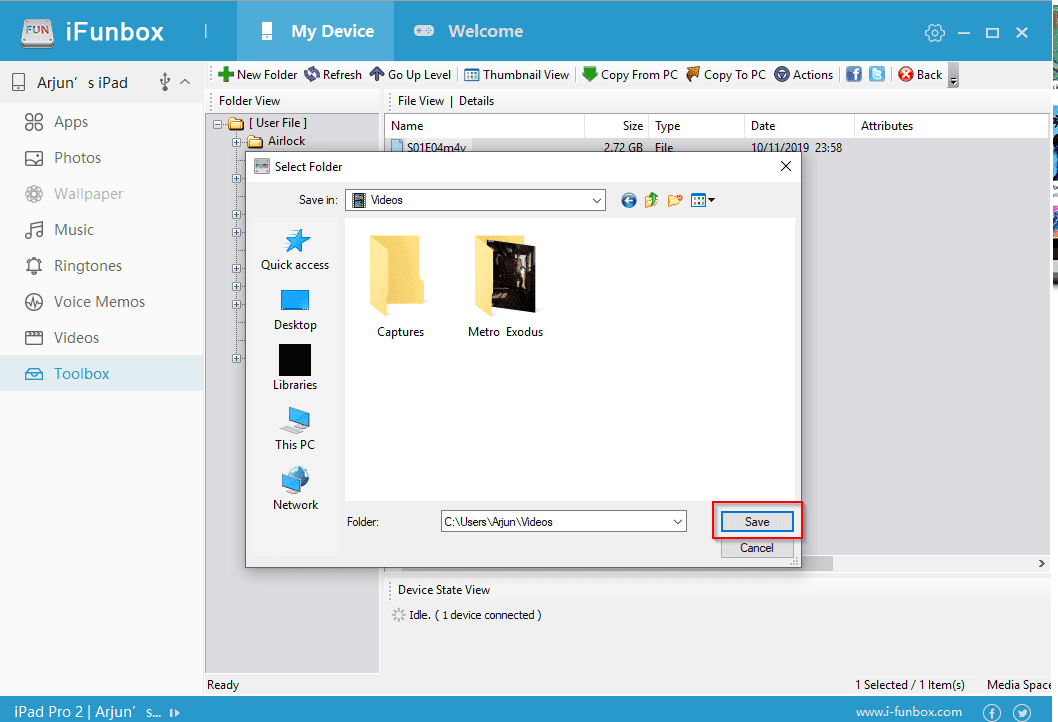Switch to My Device tab
1058x722 pixels.
pyautogui.click(x=316, y=31)
